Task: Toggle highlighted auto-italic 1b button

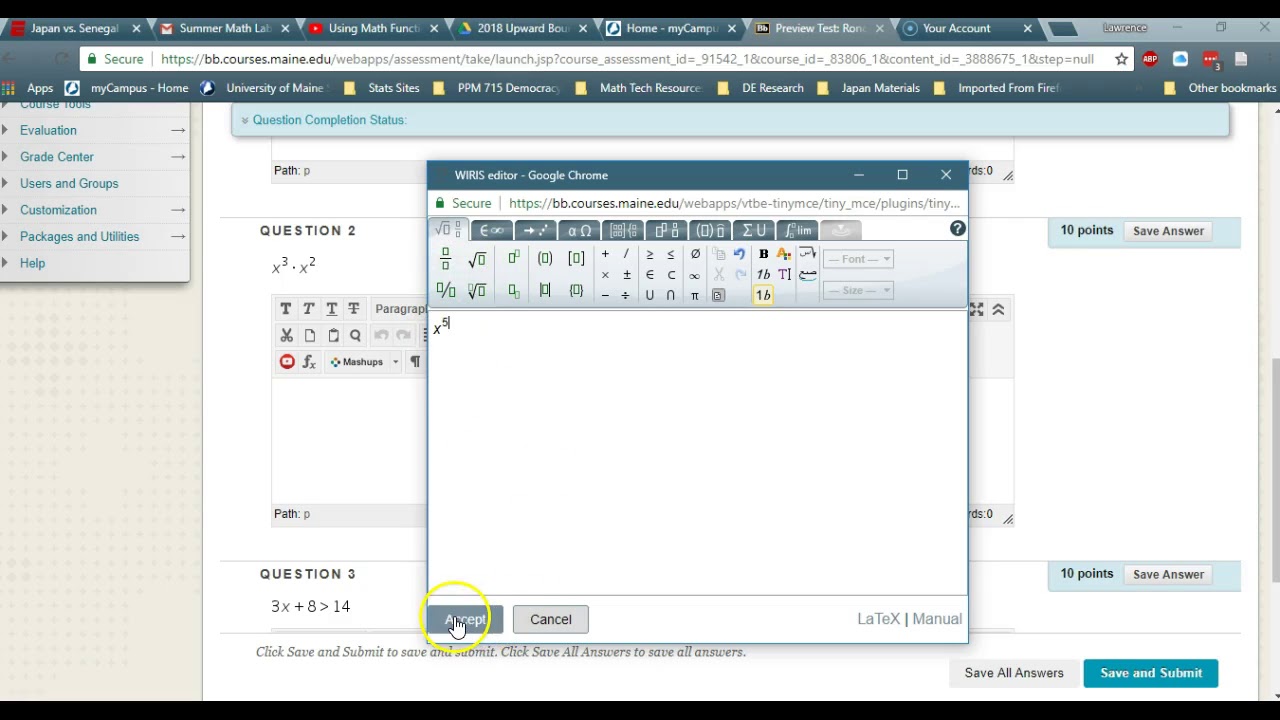Action: pyautogui.click(x=763, y=295)
